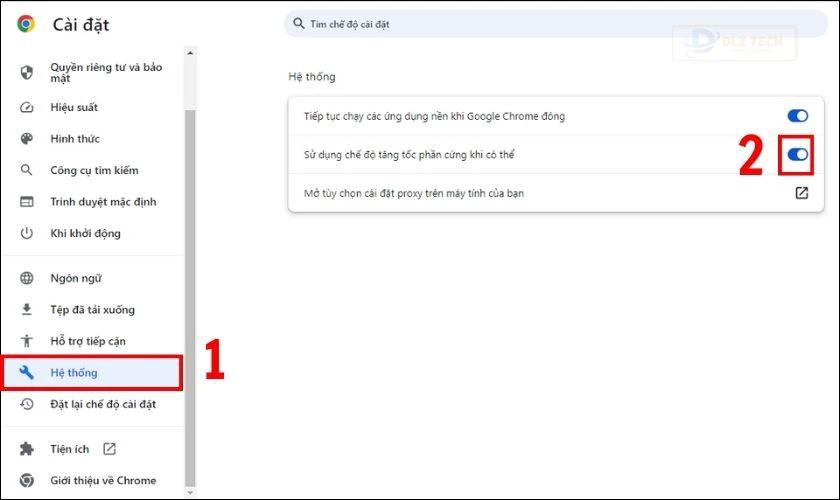Click the wrench icon for Hệ thống
840x500 pixels.
click(27, 372)
